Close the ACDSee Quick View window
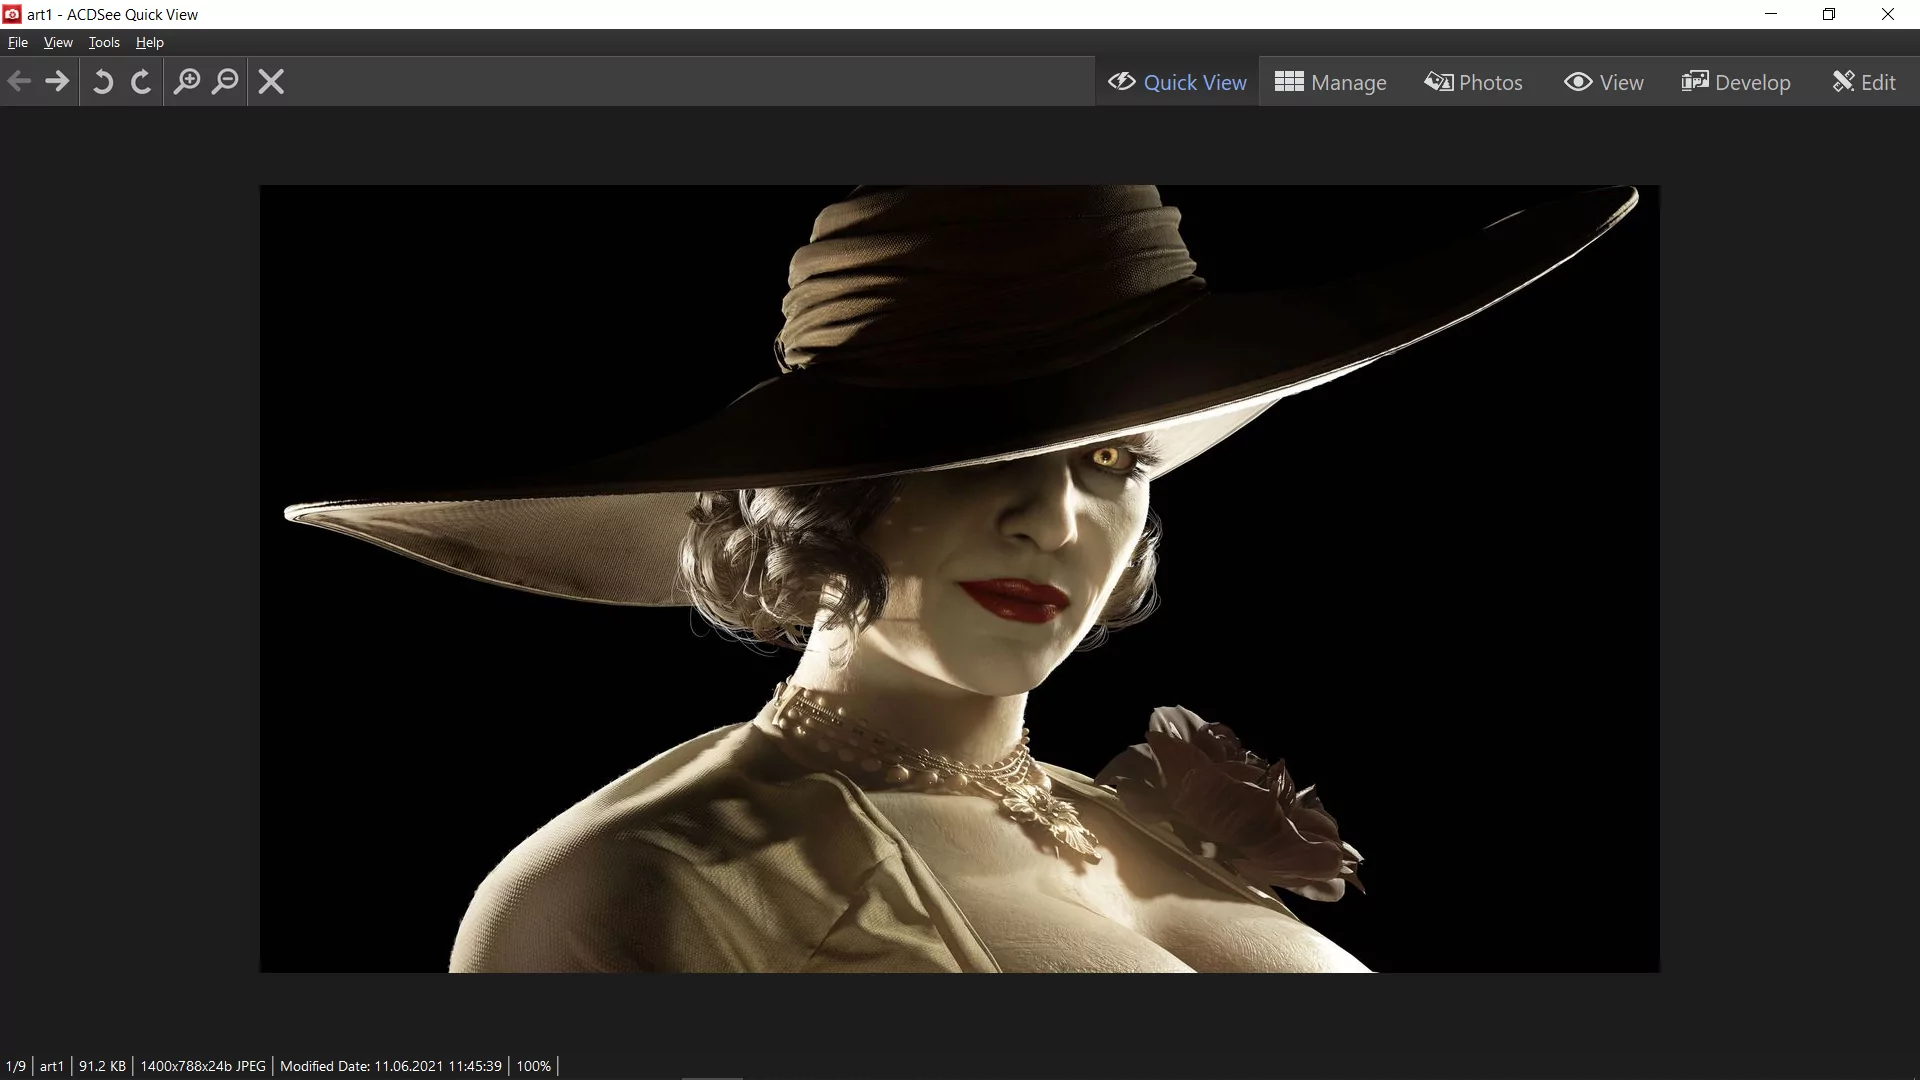 click(x=1888, y=14)
